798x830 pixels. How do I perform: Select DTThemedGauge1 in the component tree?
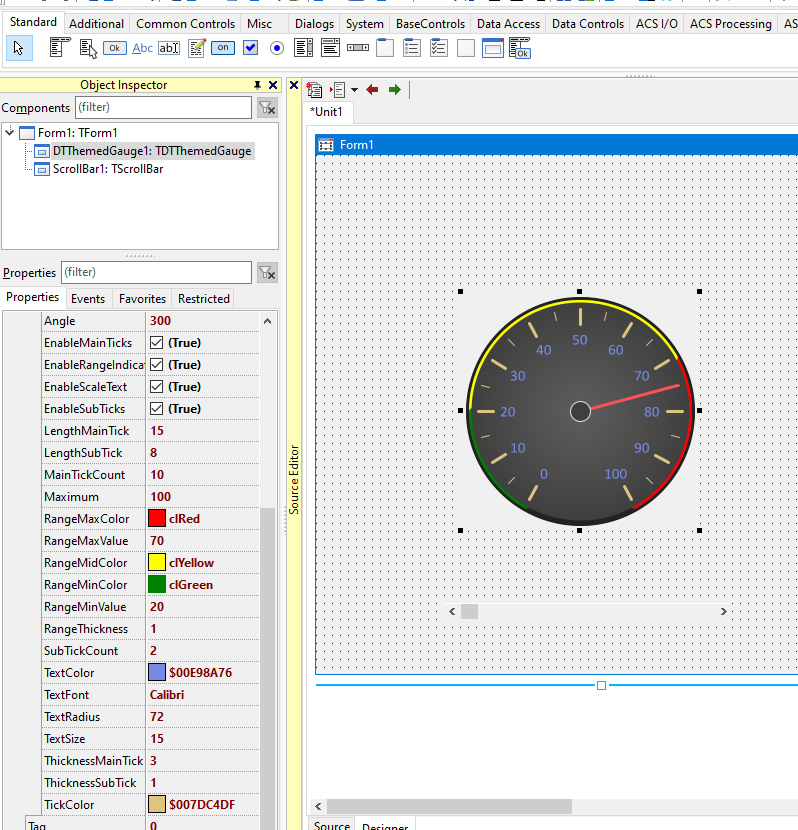152,151
